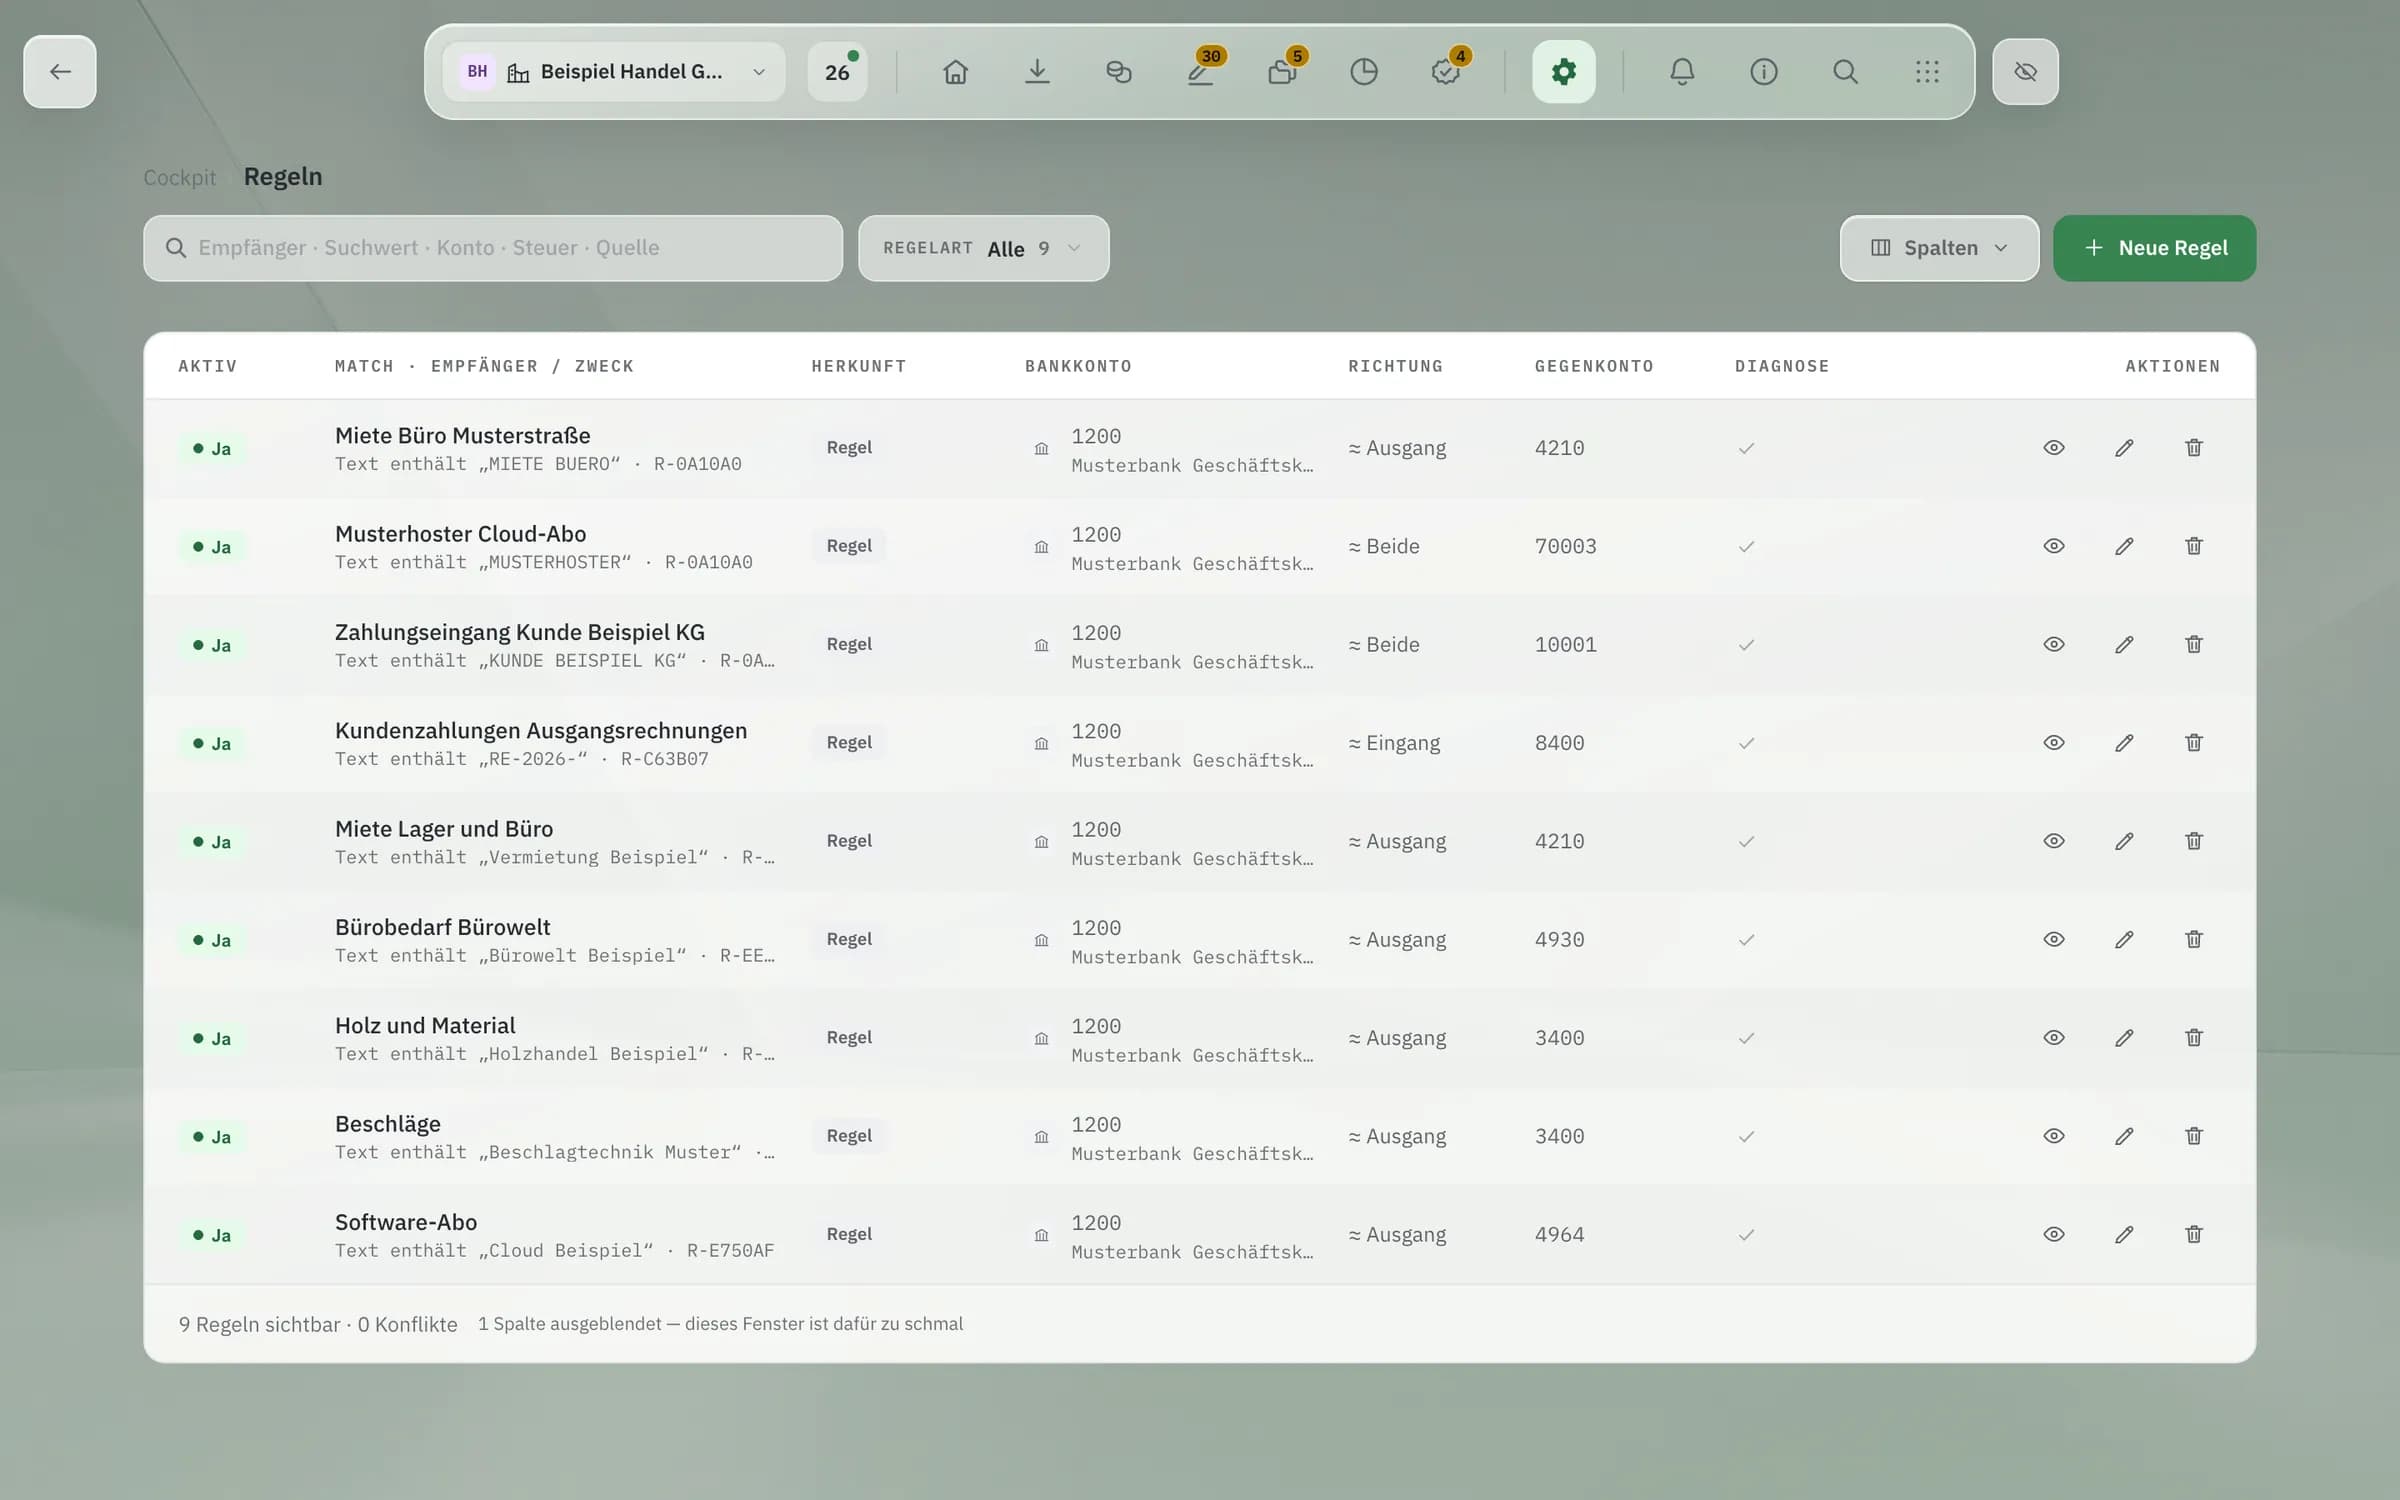Click the green gear settings icon

1563,72
